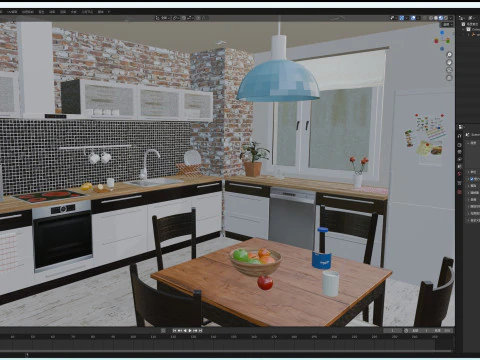Jump to previous keyframe
Screen dimensions: 480x360
coord(180,331)
